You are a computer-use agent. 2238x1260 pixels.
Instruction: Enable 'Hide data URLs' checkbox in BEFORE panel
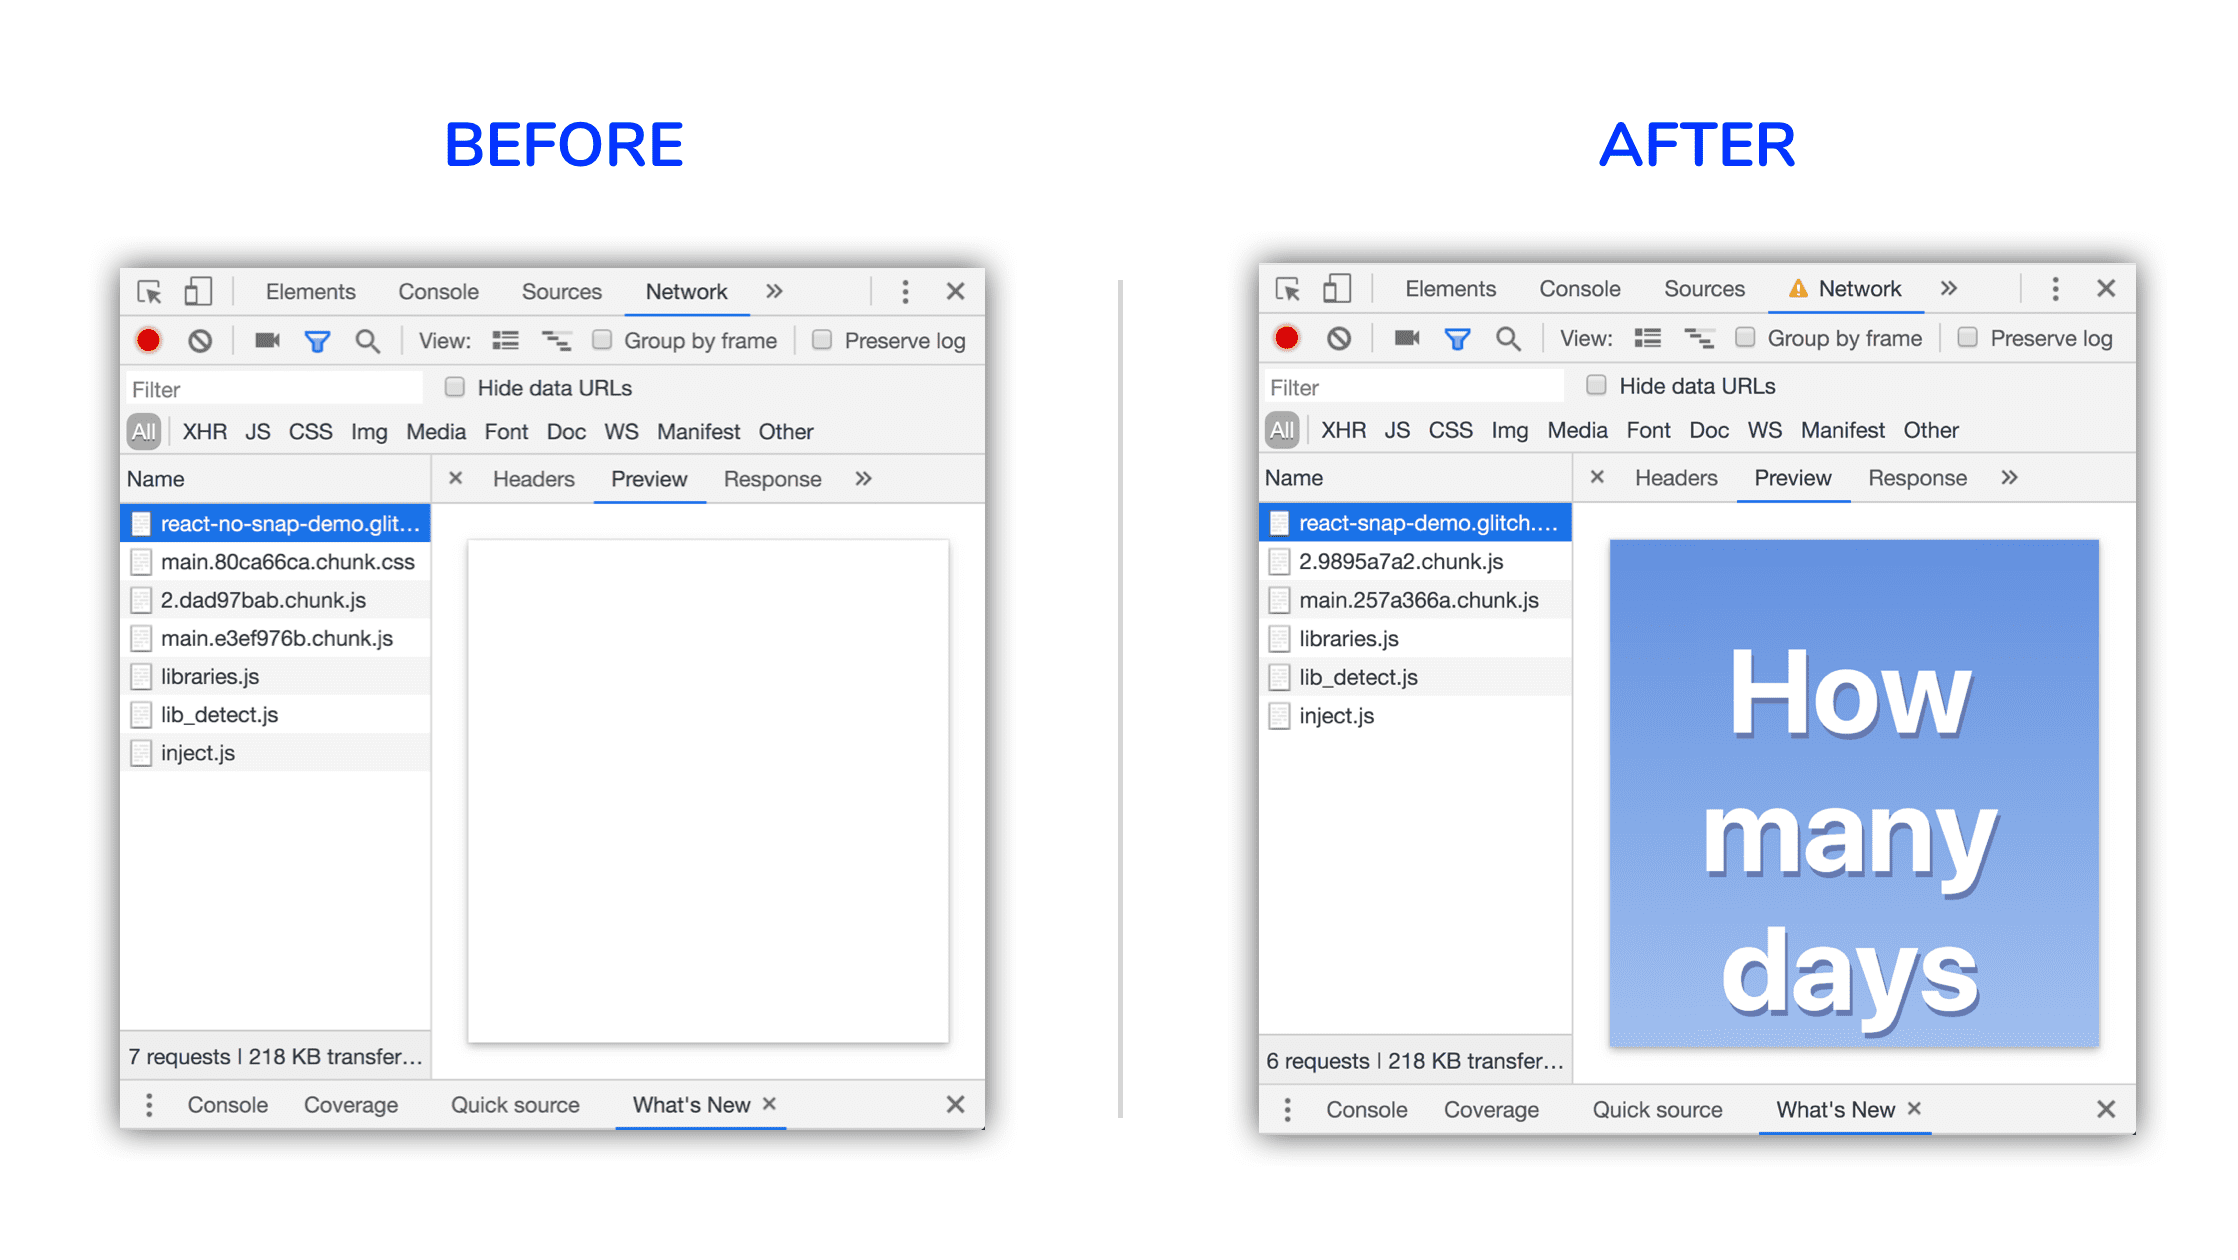[446, 389]
